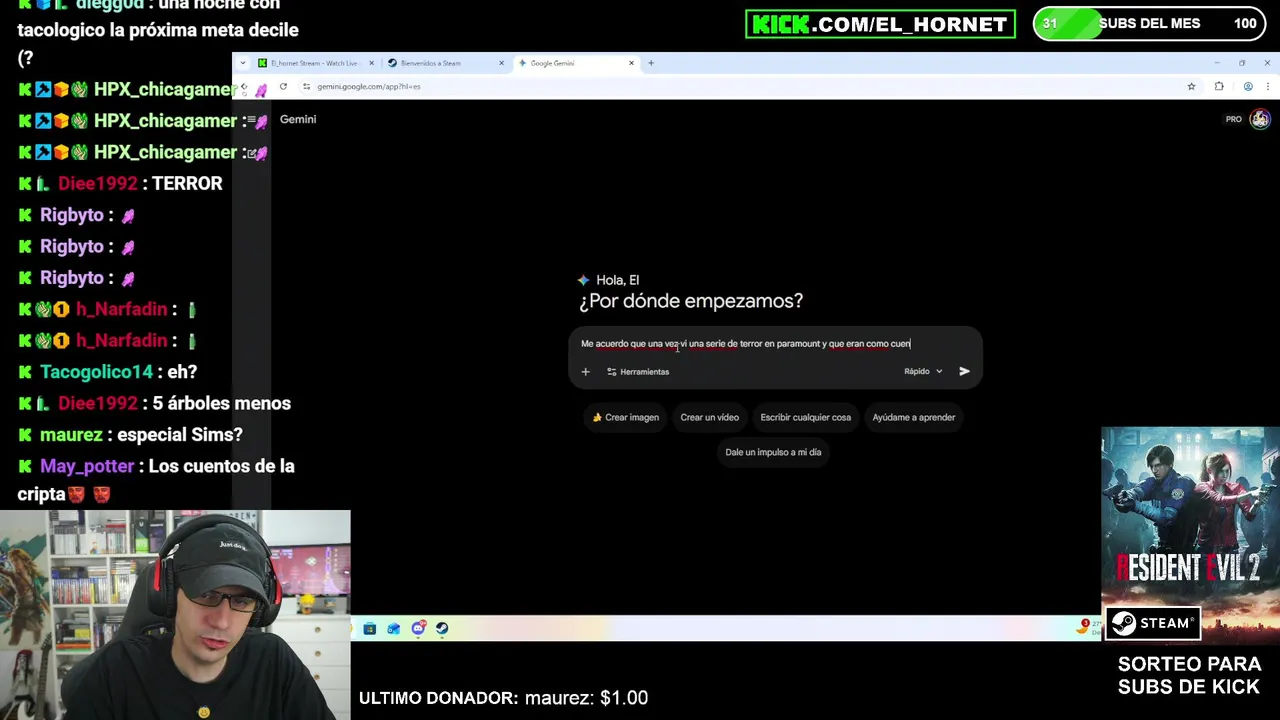The image size is (1280, 720).
Task: Click the Crear un vídeo suggestion chip
Action: (709, 417)
